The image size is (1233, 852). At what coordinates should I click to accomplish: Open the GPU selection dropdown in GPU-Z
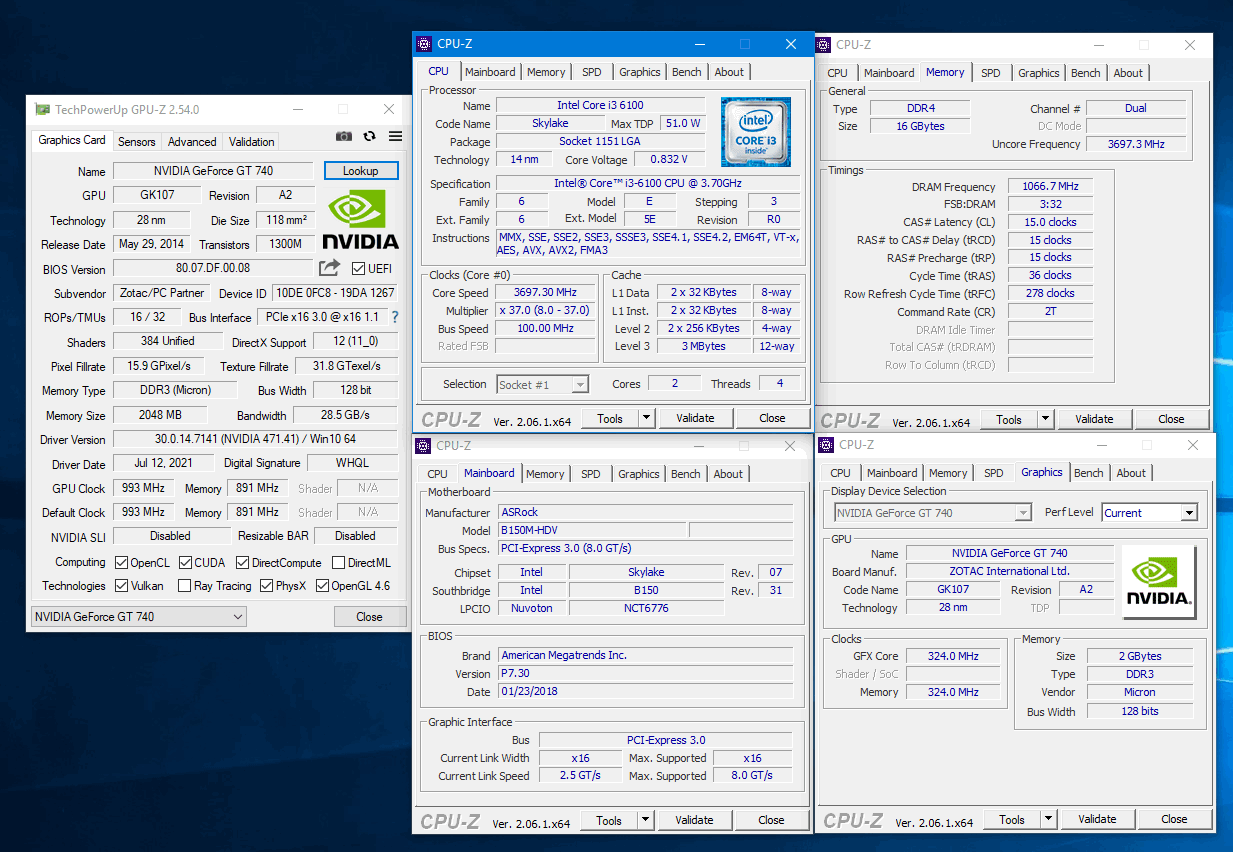point(139,617)
